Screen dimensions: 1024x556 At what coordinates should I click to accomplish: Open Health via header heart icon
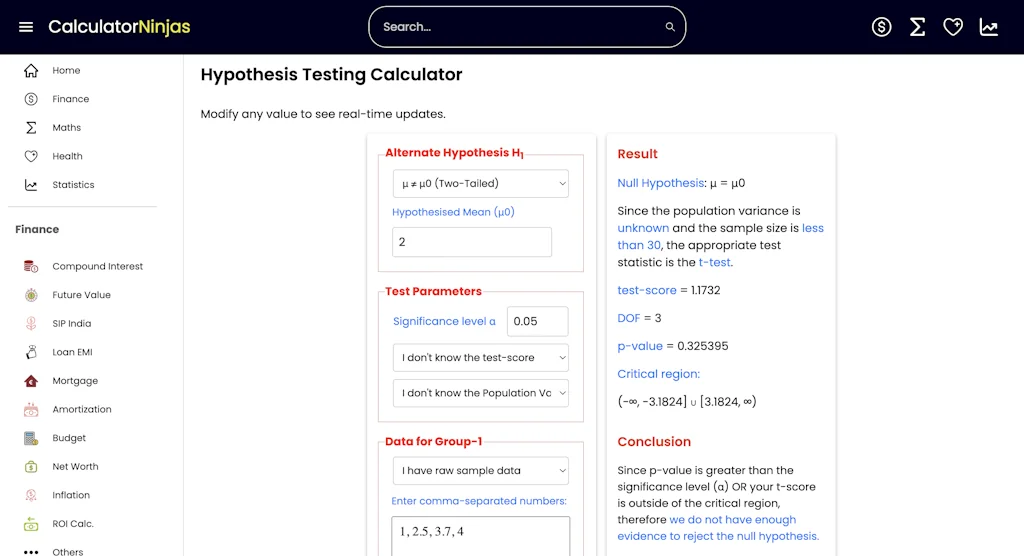(x=953, y=27)
